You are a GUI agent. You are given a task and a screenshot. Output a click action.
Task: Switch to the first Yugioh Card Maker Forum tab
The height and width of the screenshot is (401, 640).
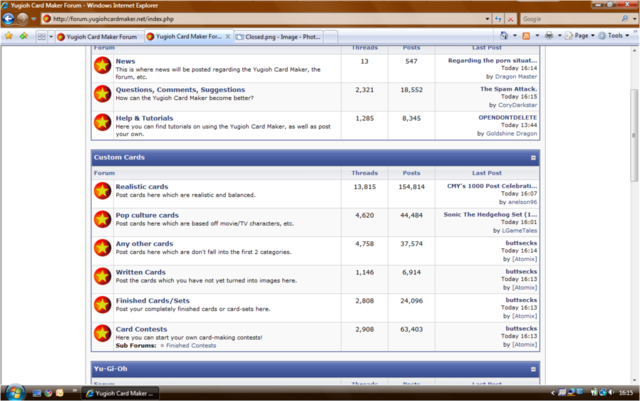point(100,37)
